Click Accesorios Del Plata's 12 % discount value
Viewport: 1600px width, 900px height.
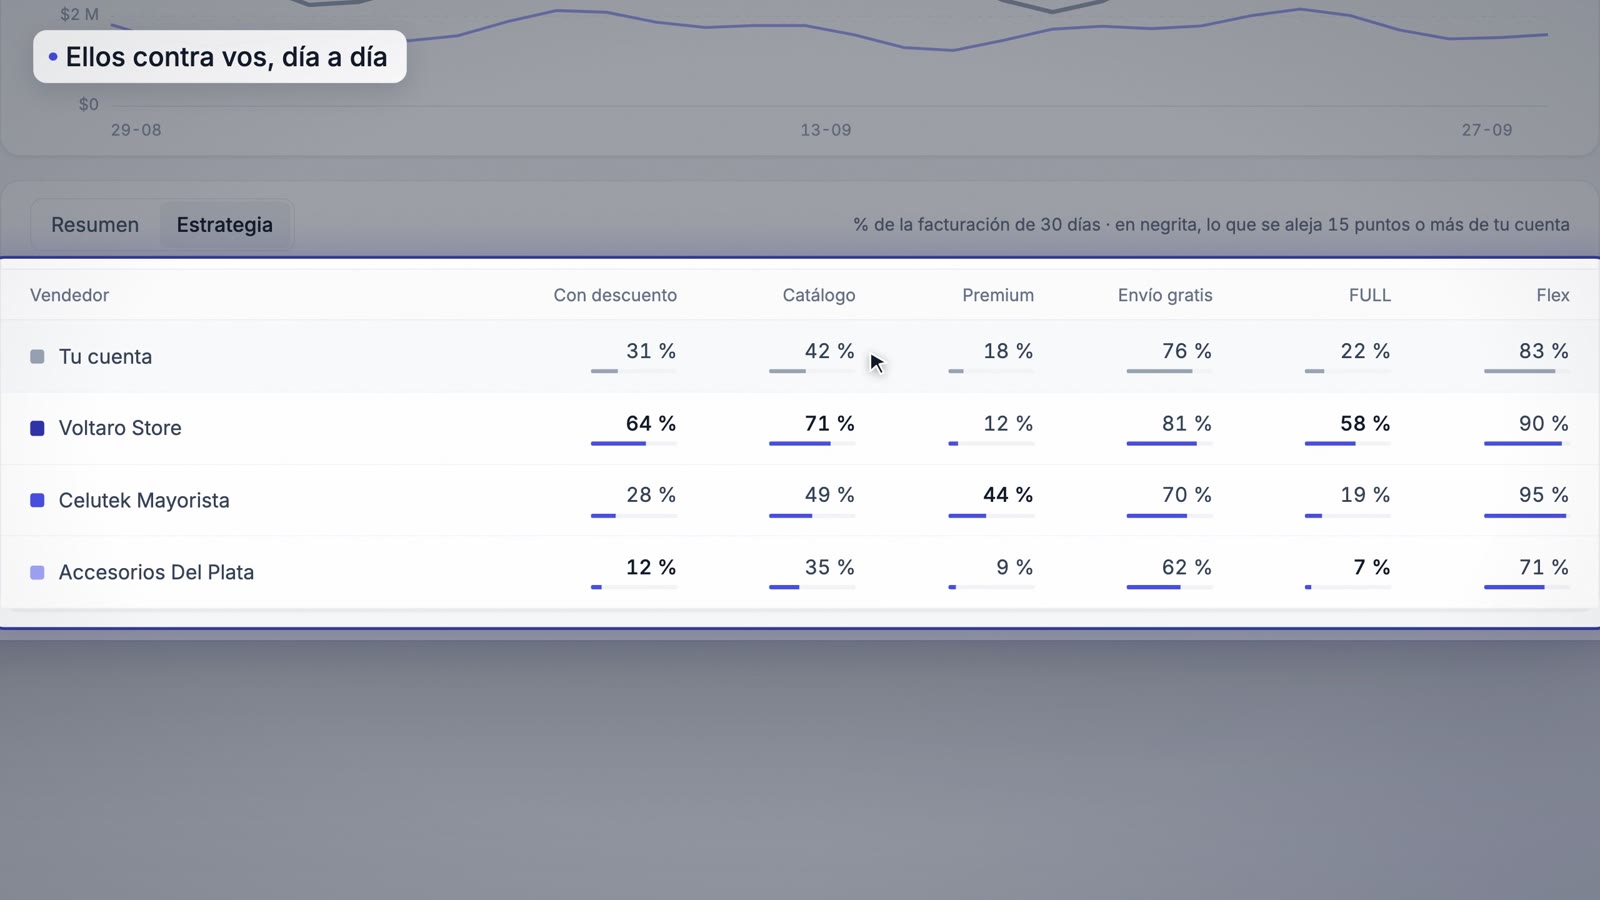[x=651, y=567]
